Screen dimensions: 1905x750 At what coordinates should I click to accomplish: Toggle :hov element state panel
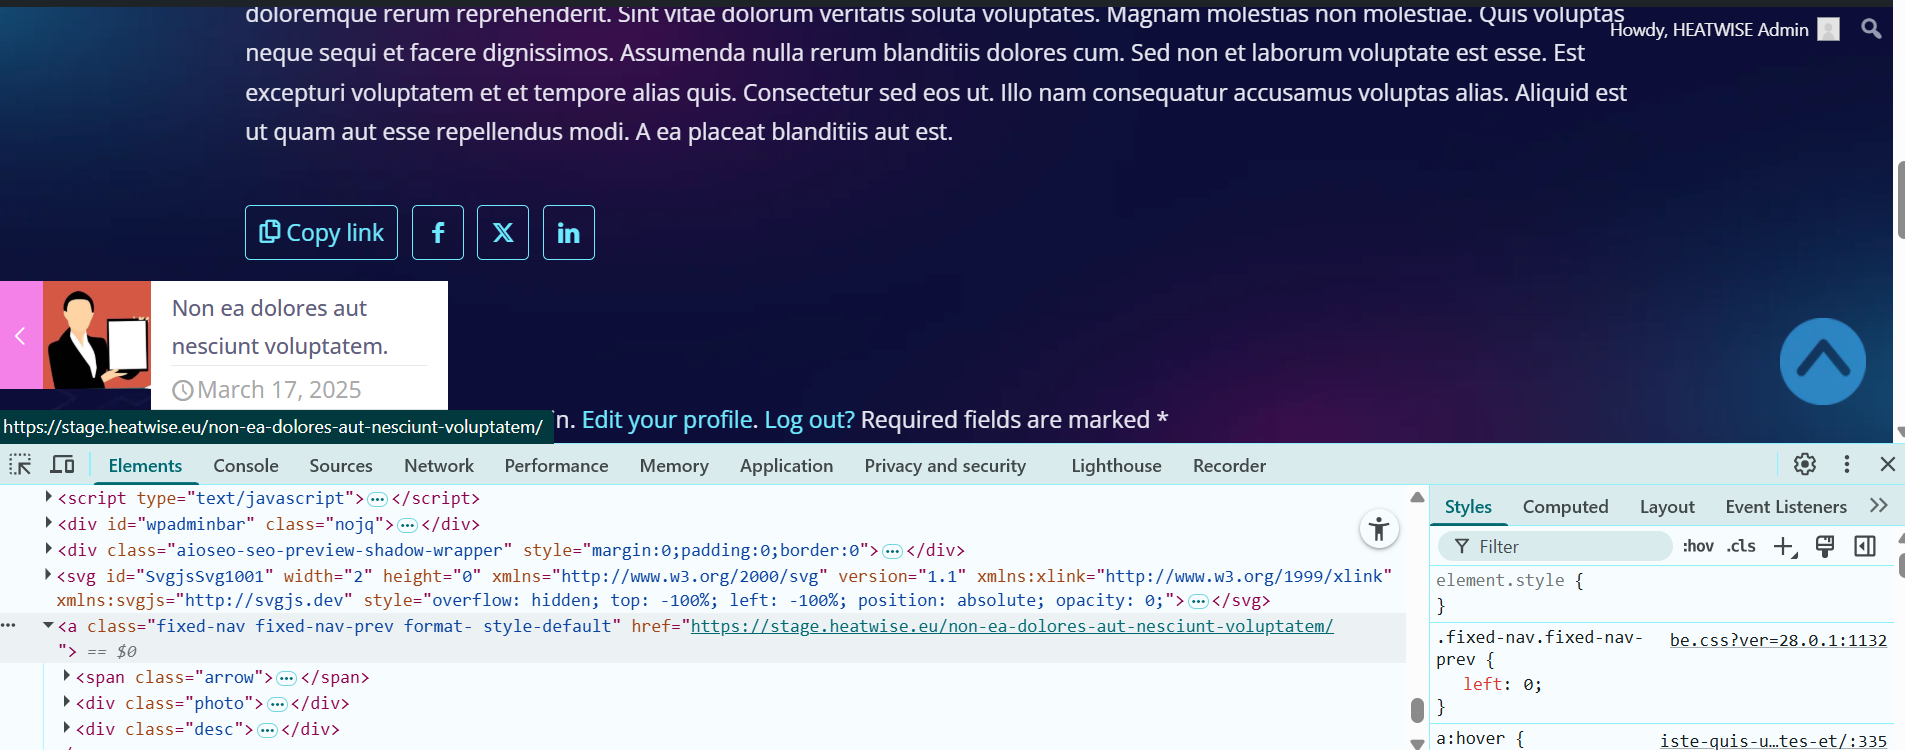(1697, 546)
